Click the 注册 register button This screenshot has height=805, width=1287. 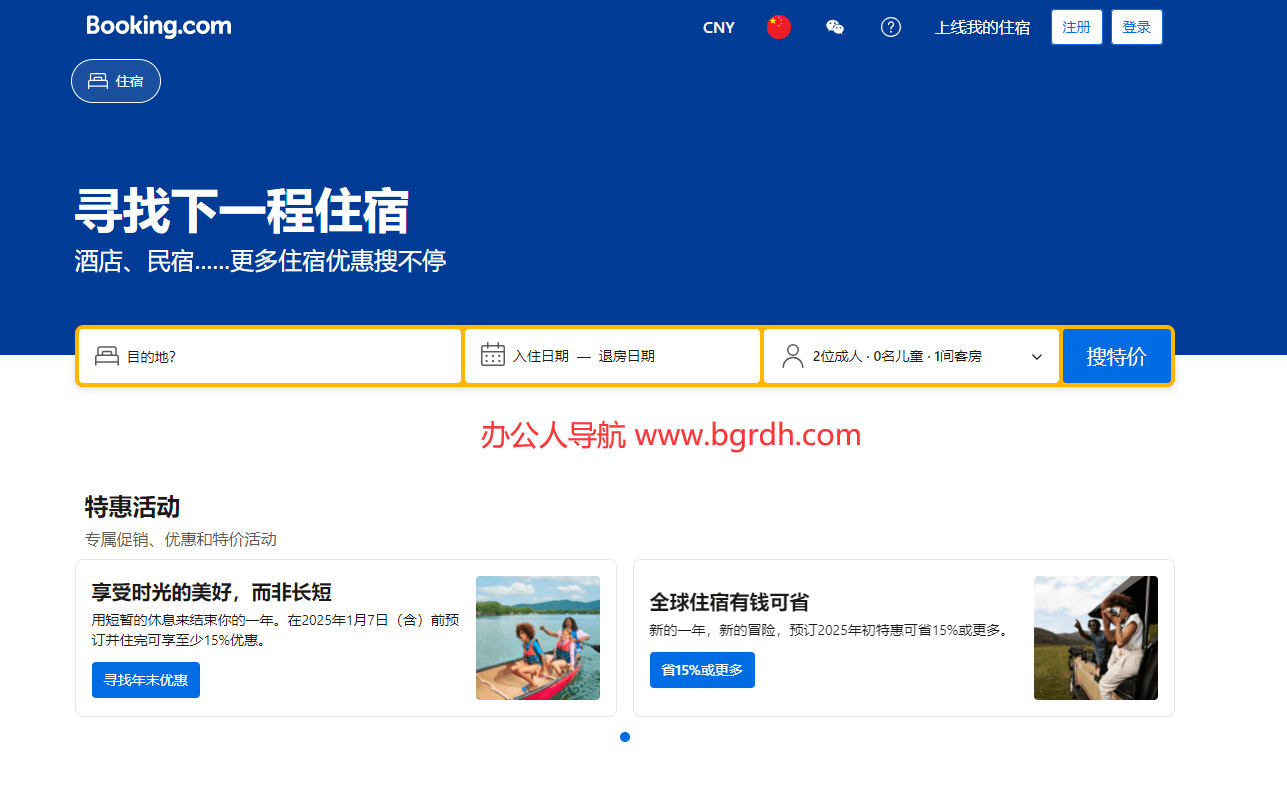[1076, 28]
